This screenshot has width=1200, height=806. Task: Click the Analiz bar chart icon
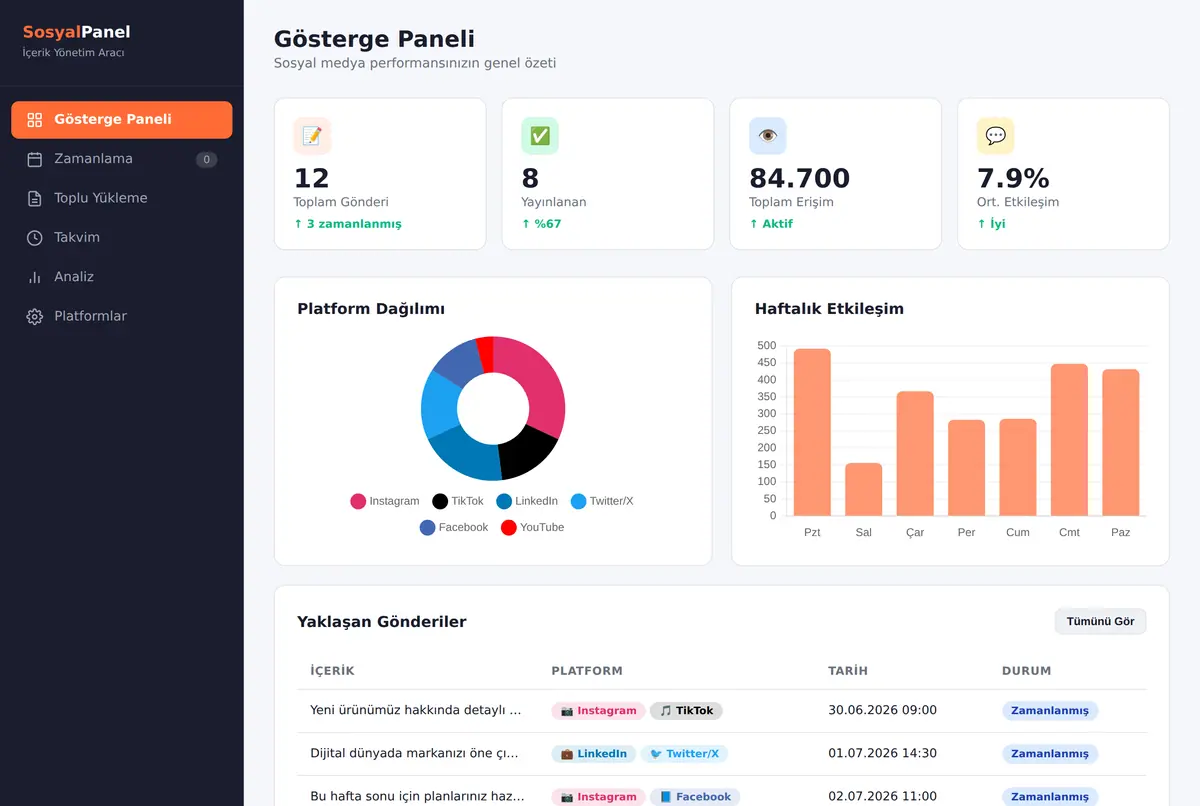click(x=35, y=277)
